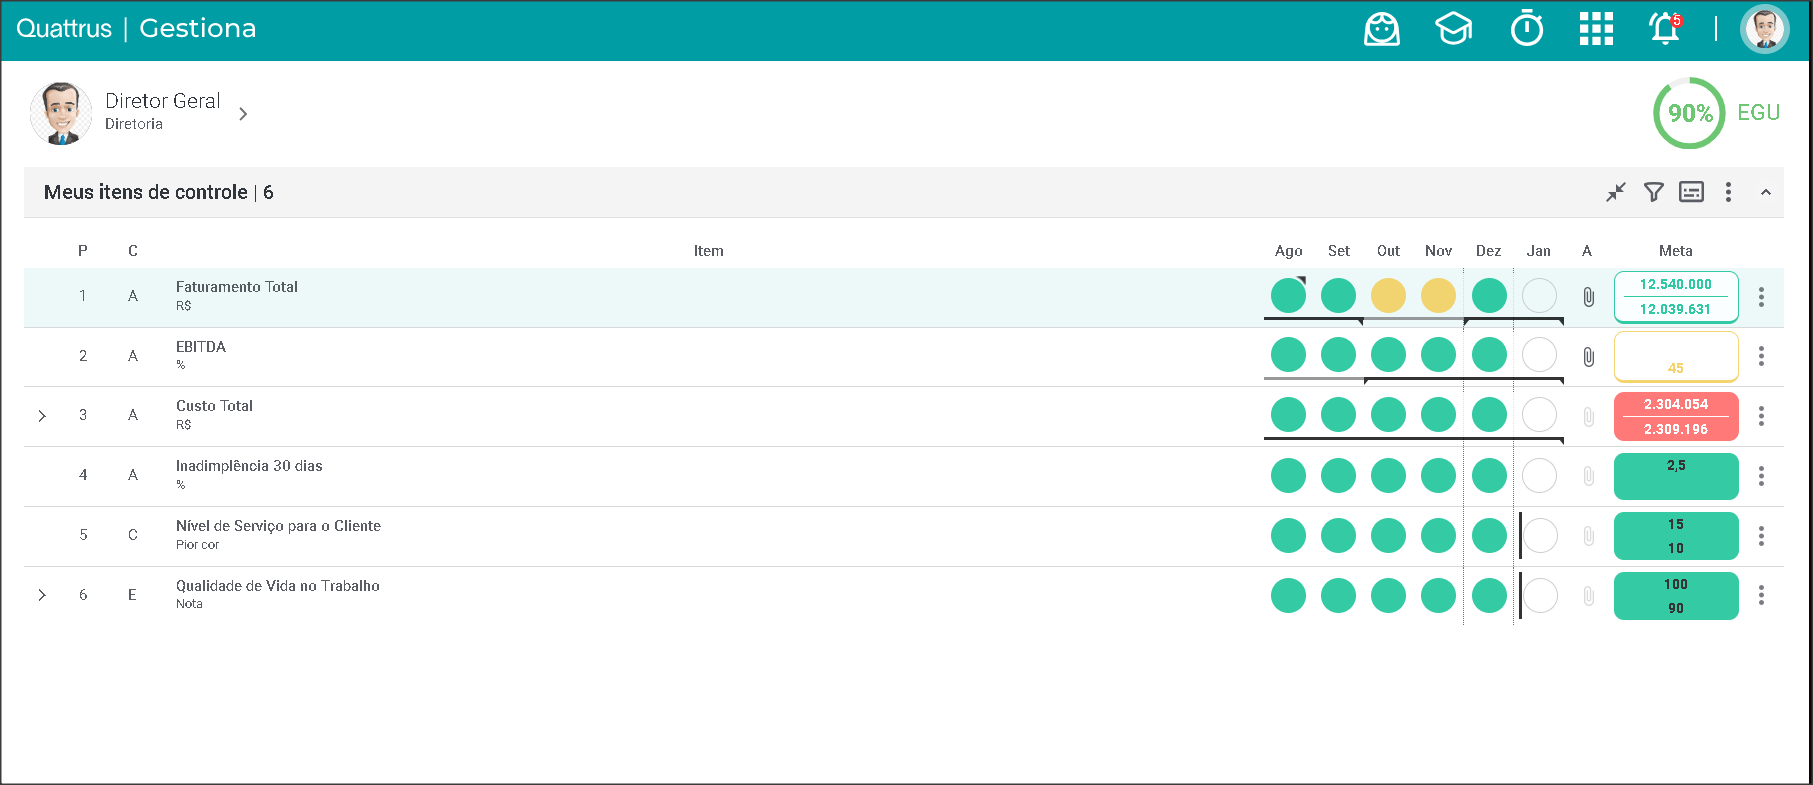
Task: Click the yellow Out status circle for Faturamento
Action: (1388, 296)
